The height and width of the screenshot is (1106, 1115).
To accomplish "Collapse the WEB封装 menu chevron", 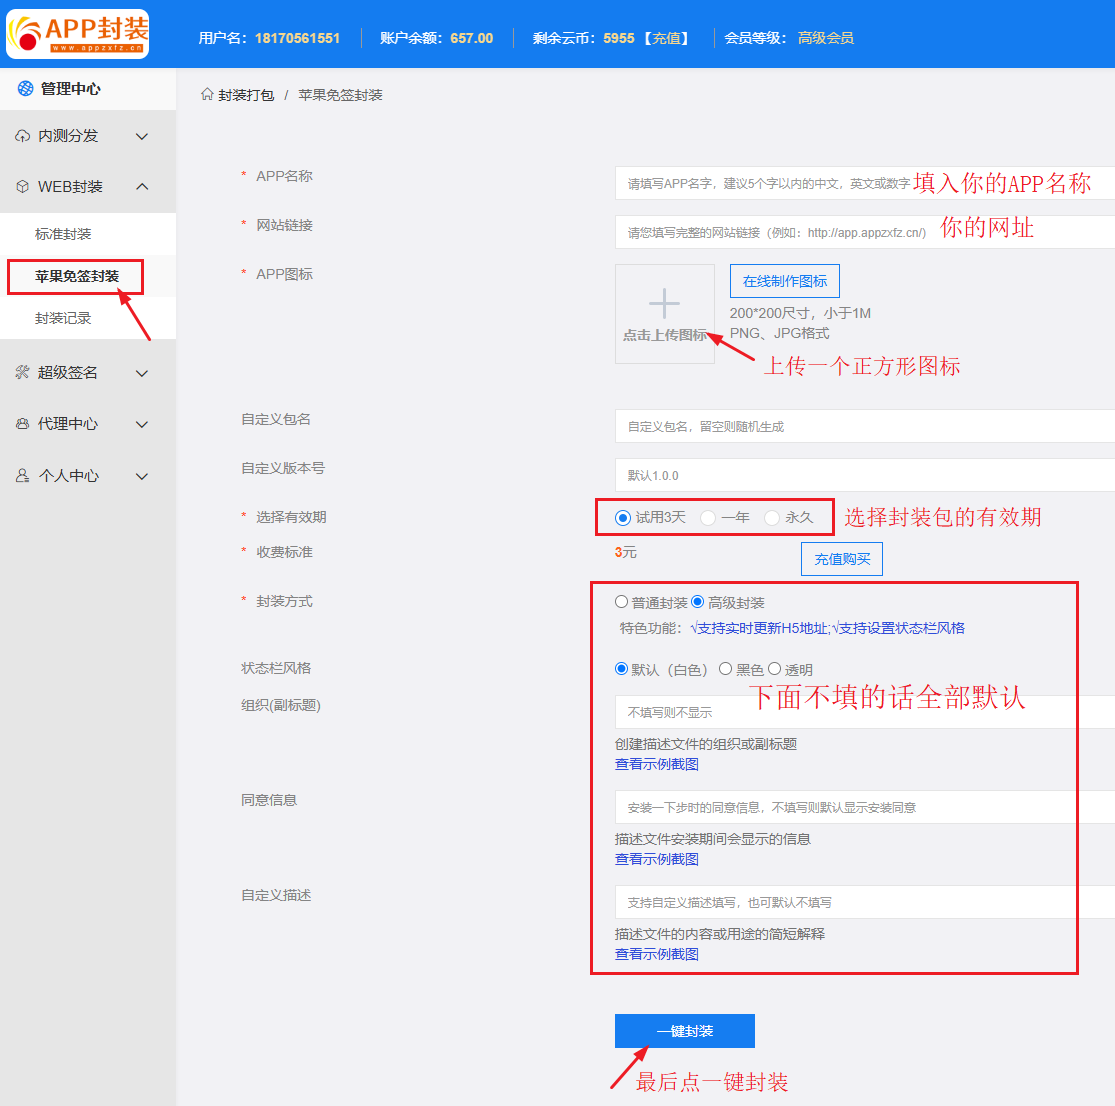I will tap(142, 187).
